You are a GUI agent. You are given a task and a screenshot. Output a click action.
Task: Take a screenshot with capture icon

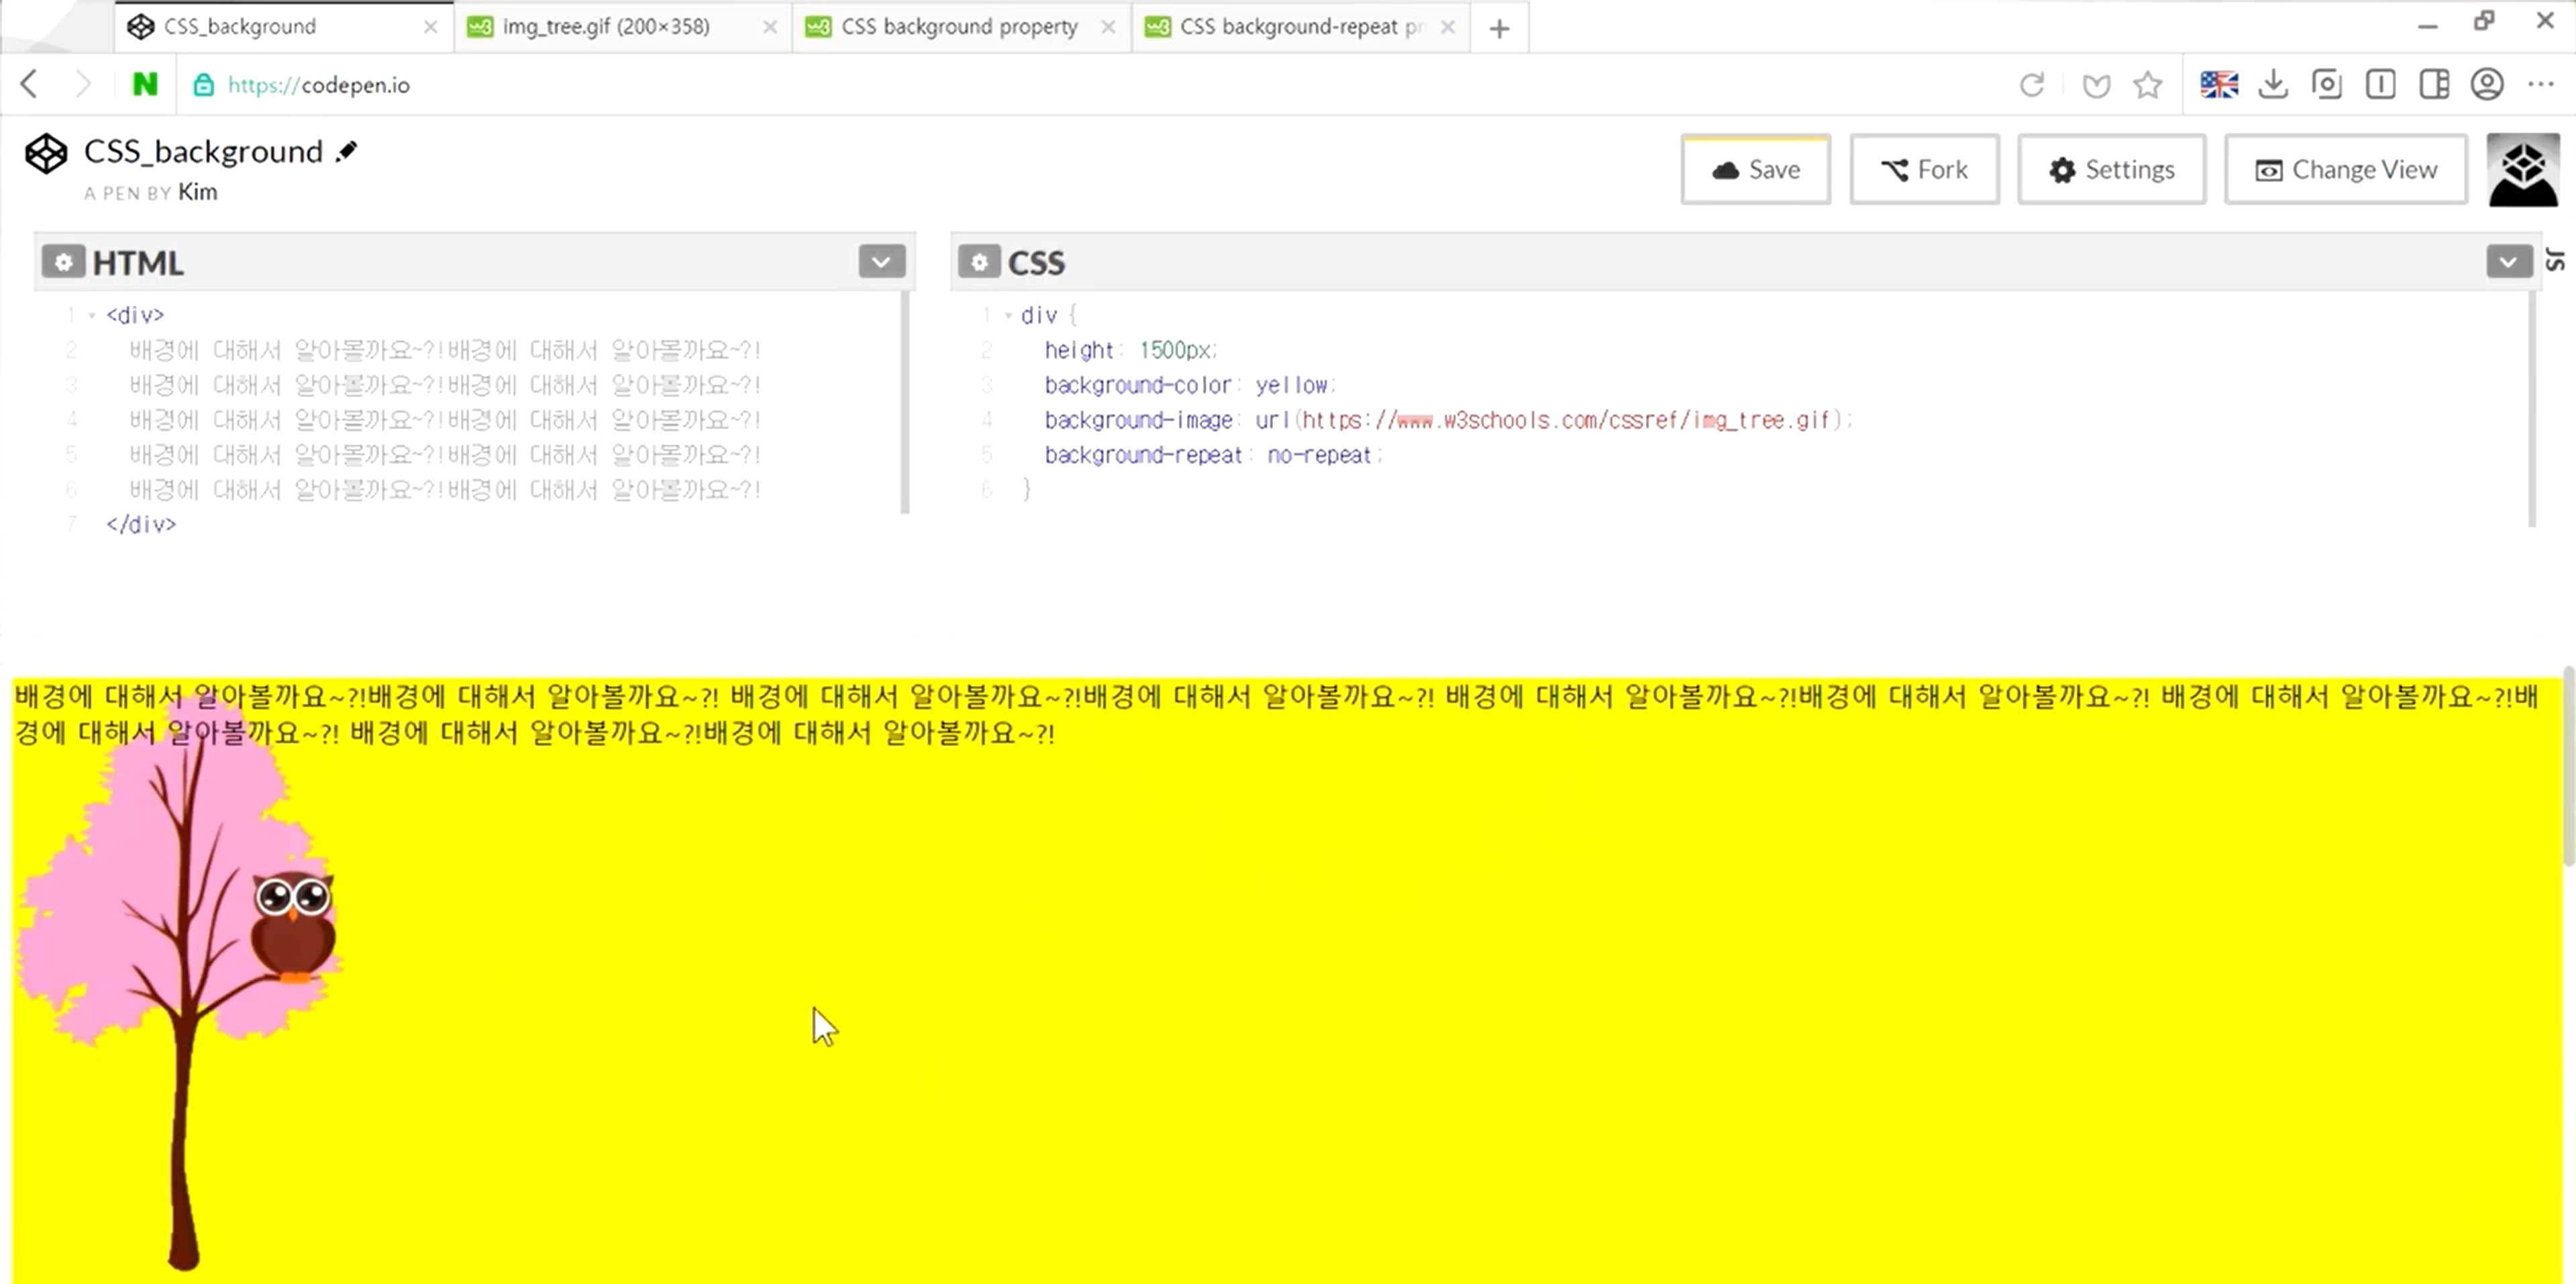2327,85
